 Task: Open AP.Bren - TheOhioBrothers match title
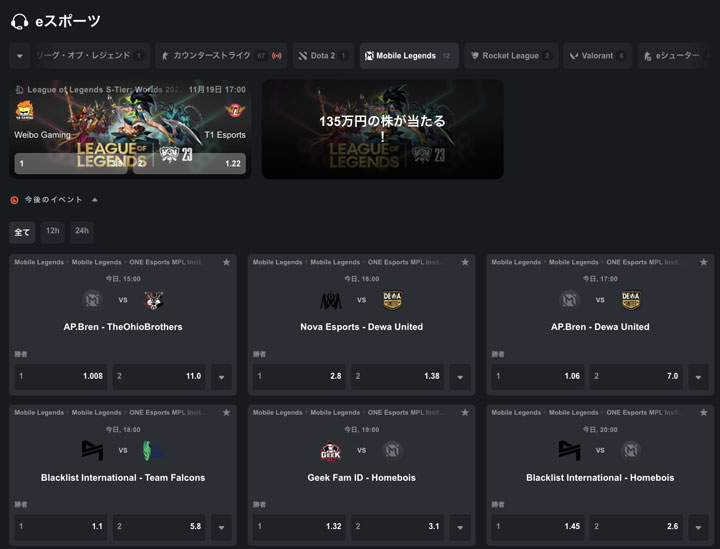123,327
